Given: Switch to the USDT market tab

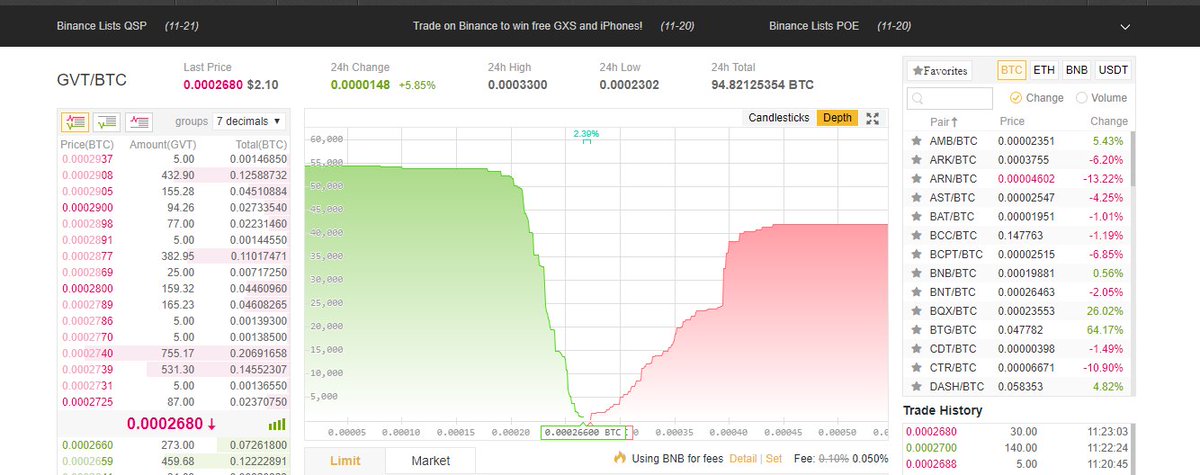Looking at the screenshot, I should click(x=1113, y=70).
